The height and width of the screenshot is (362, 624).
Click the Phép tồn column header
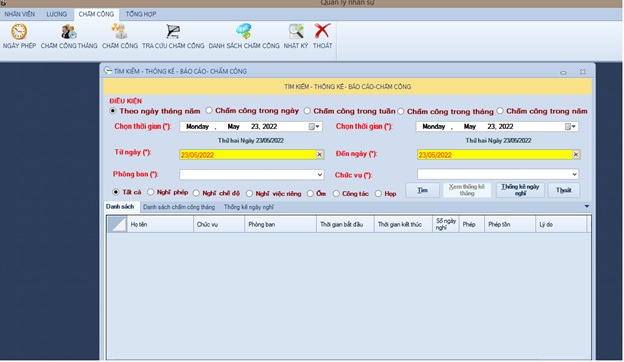tap(510, 224)
